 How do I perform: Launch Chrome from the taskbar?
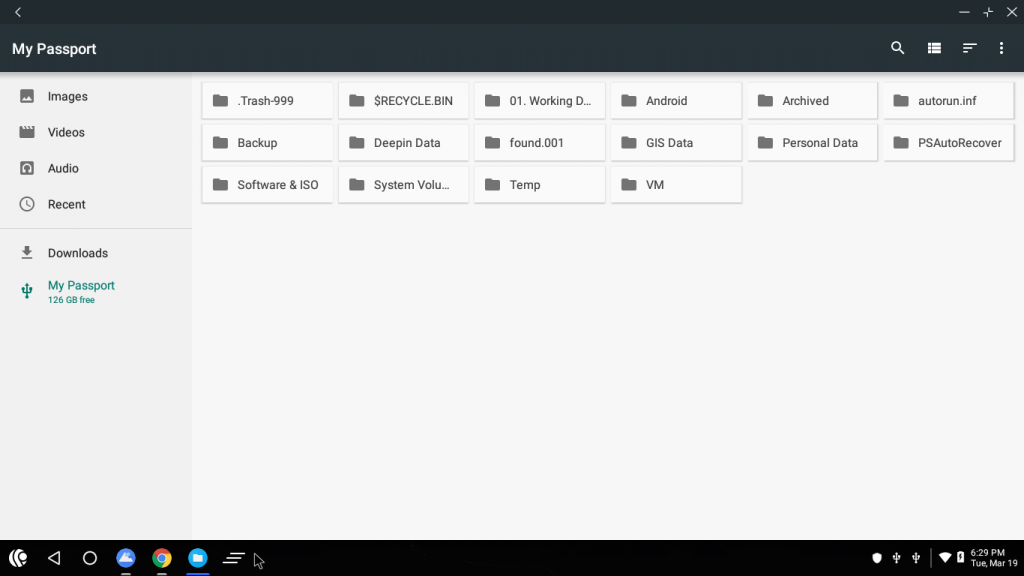click(161, 558)
